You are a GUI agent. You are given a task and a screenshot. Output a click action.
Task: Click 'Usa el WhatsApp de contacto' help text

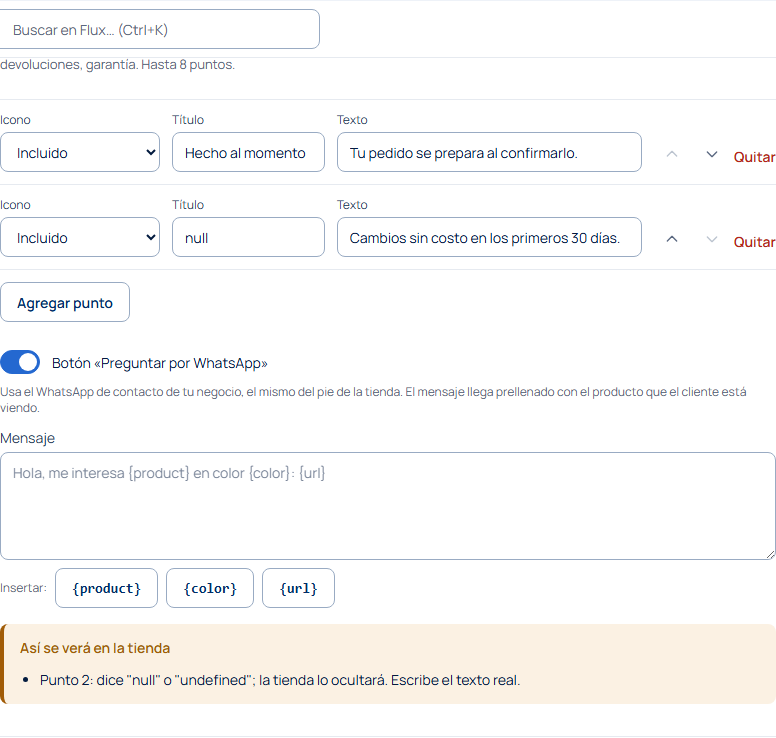(x=373, y=399)
